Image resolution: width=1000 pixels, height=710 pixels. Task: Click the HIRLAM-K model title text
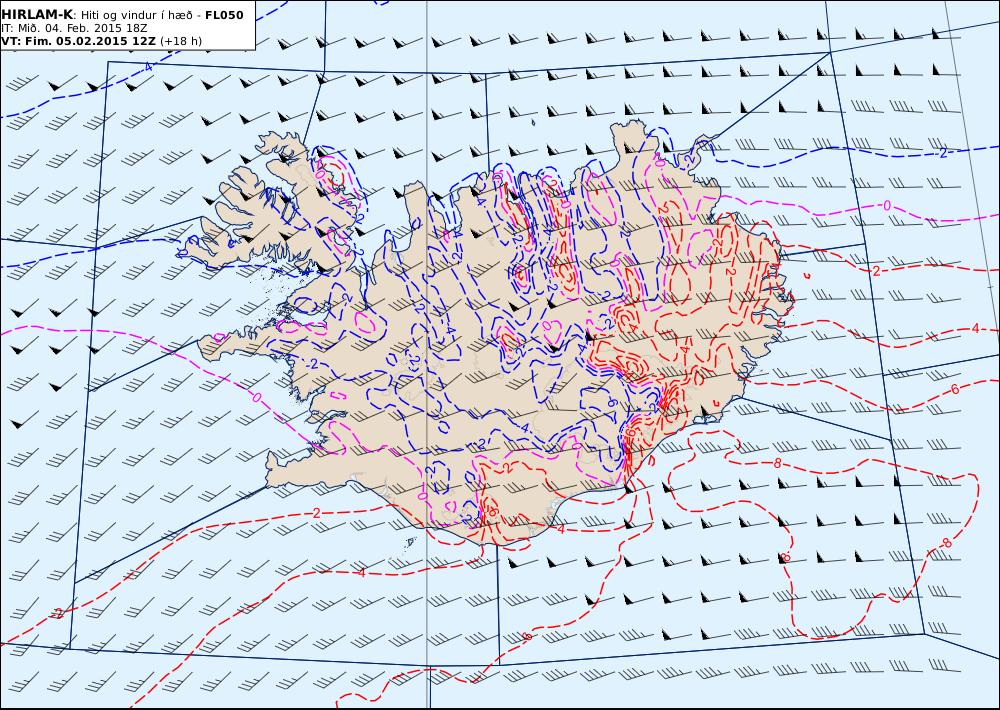click(37, 15)
